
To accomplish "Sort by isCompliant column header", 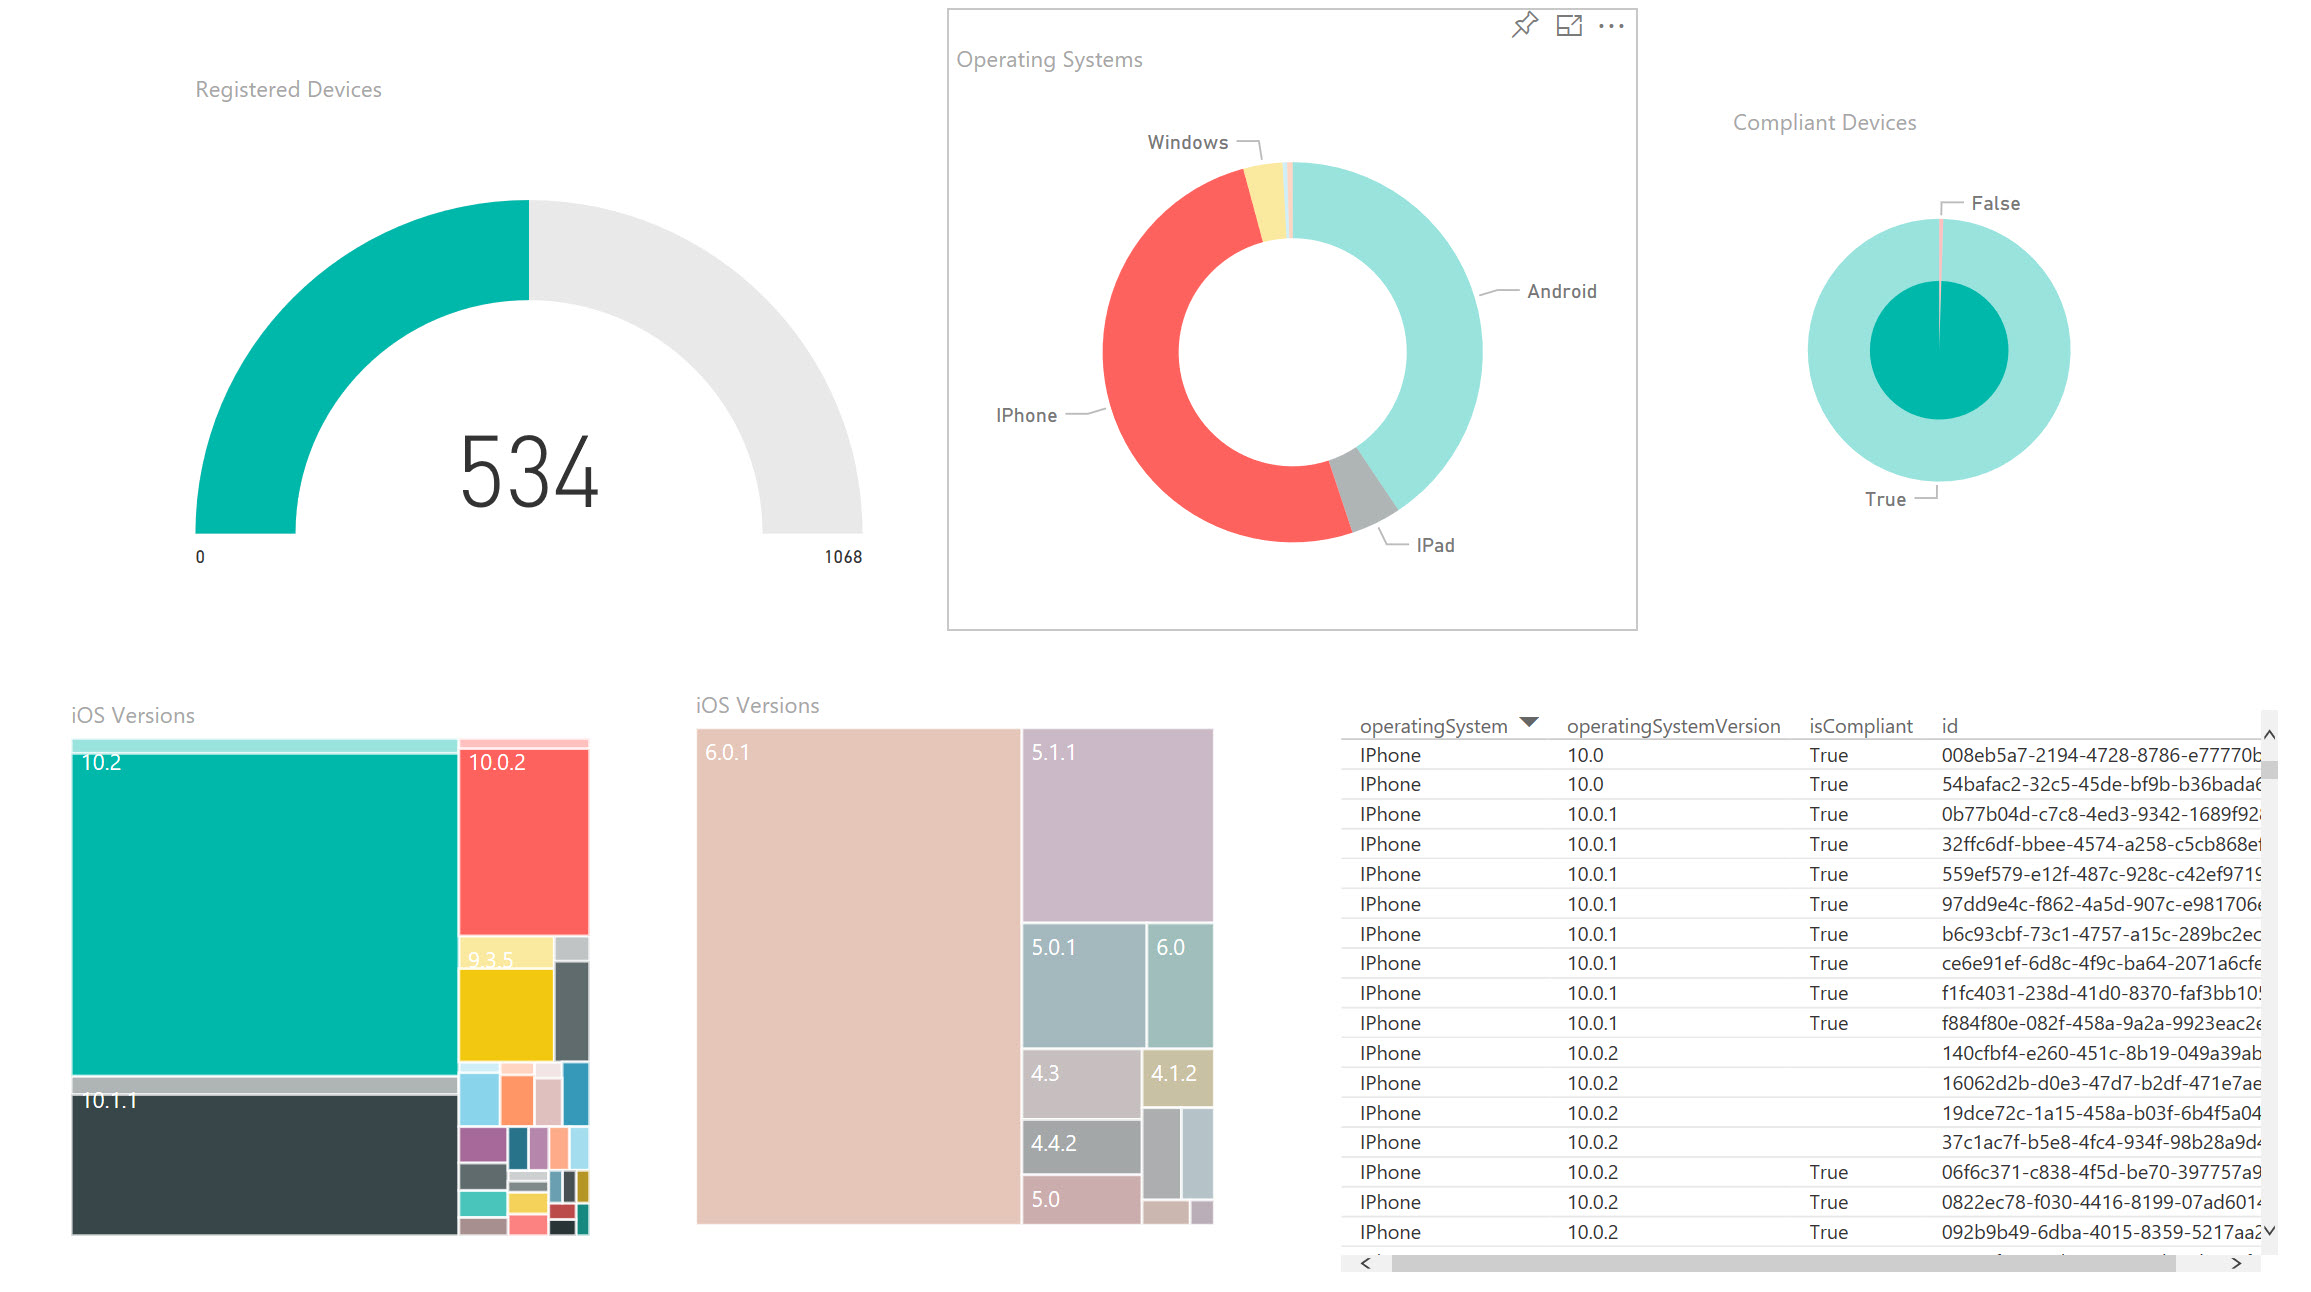I will 1859,726.
